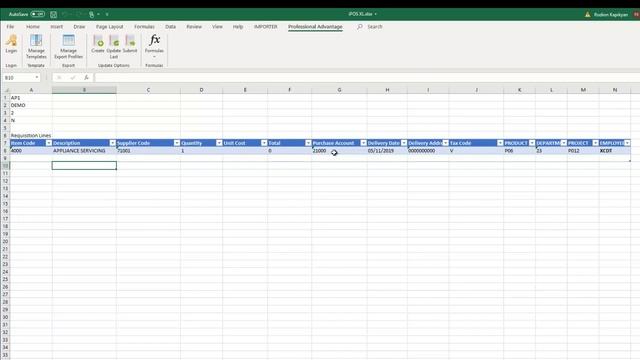
Task: Click the Search box in ribbon
Action: [x=375, y=27]
